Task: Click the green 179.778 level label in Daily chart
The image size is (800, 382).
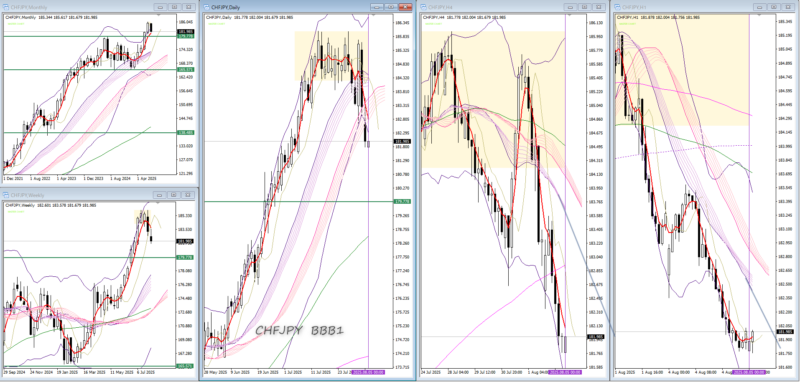Action: [402, 201]
